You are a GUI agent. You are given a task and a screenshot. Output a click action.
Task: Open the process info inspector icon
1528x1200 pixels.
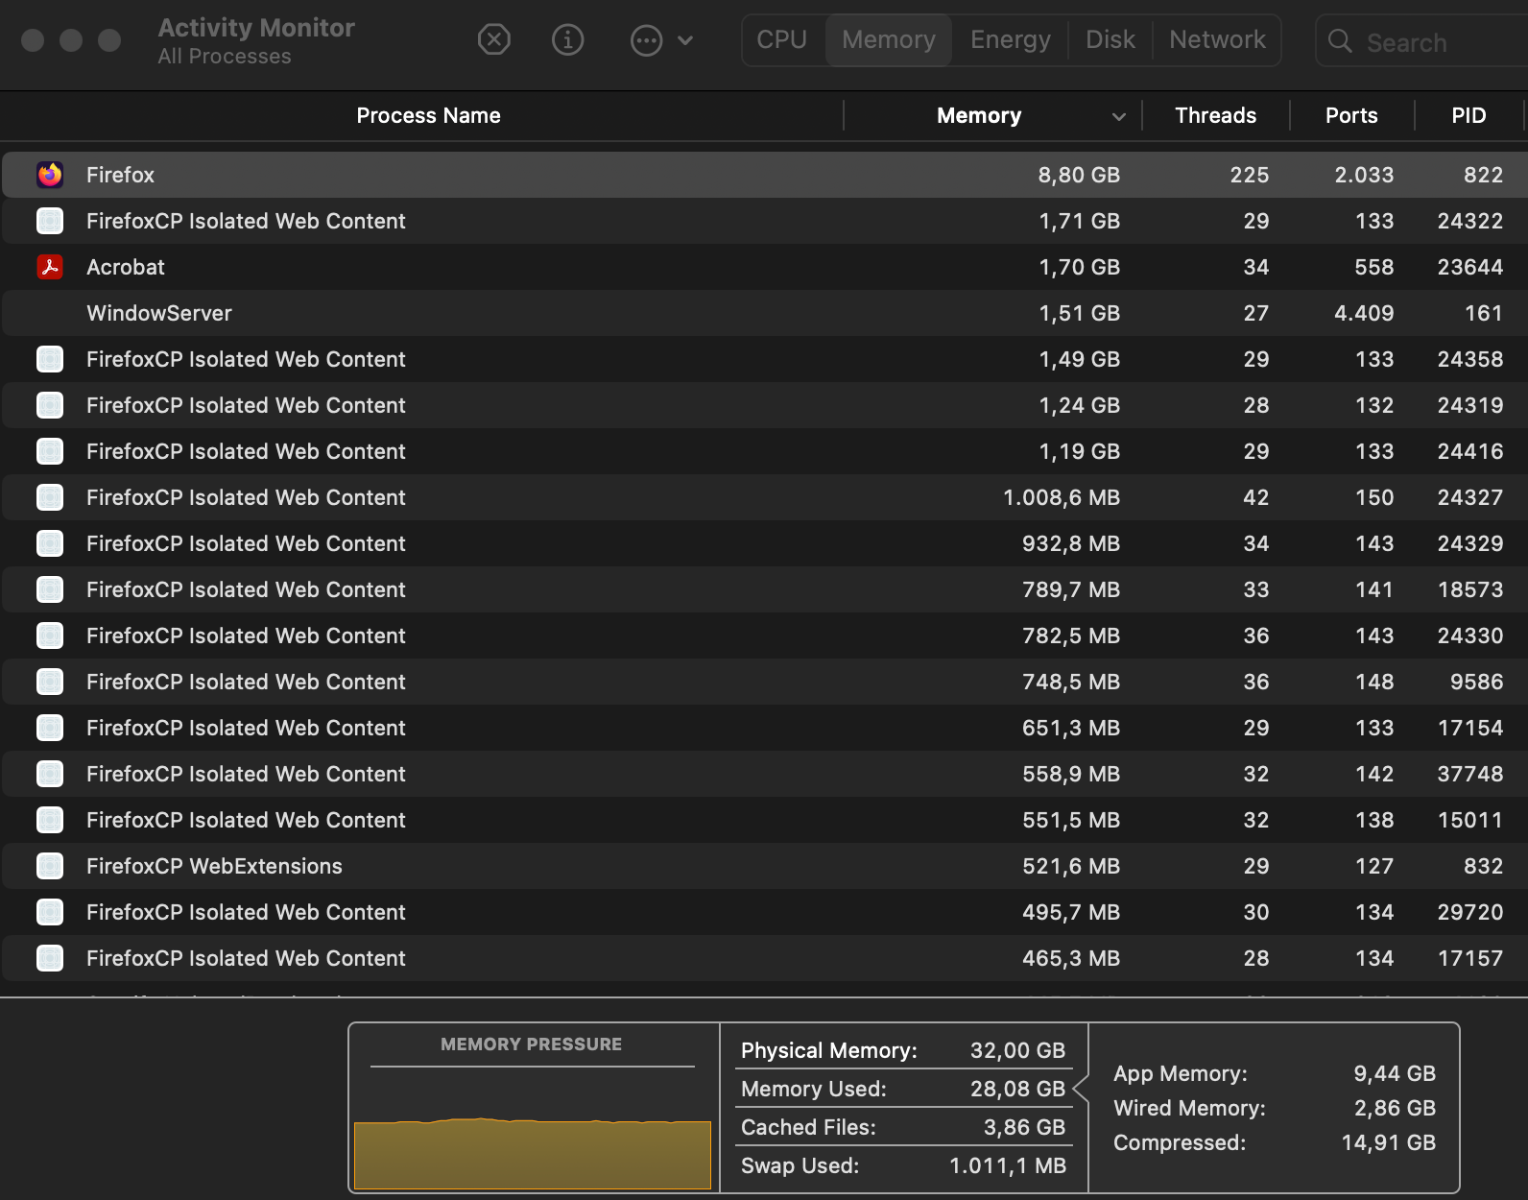coord(568,40)
